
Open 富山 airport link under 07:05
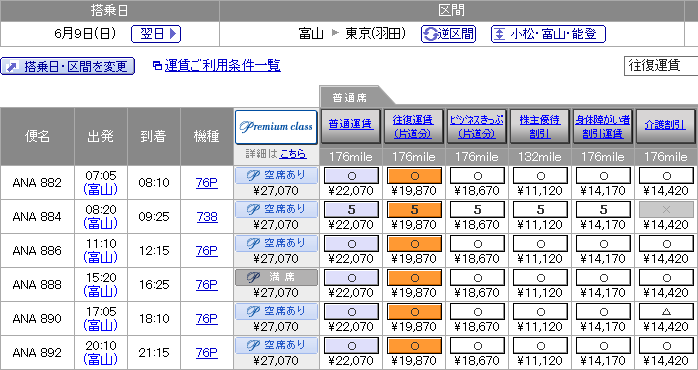101,190
